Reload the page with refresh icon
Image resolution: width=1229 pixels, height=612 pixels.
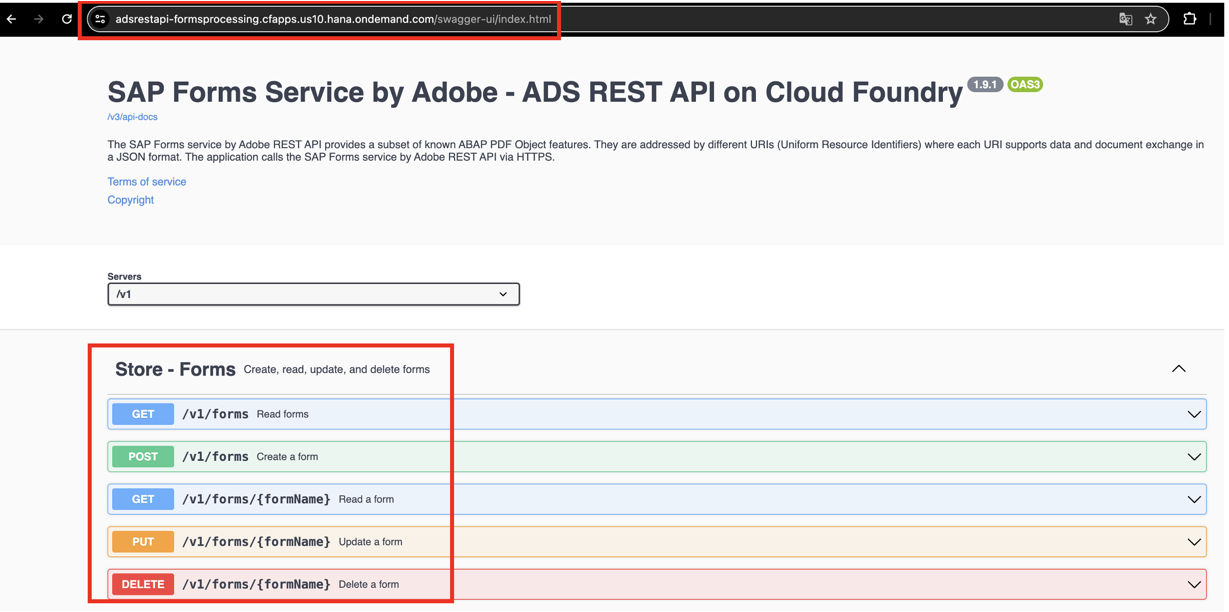[67, 19]
